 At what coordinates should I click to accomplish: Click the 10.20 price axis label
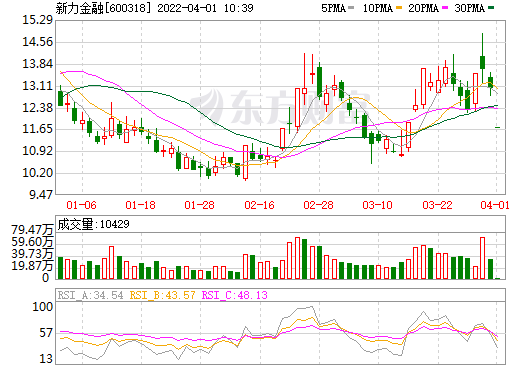coord(38,173)
